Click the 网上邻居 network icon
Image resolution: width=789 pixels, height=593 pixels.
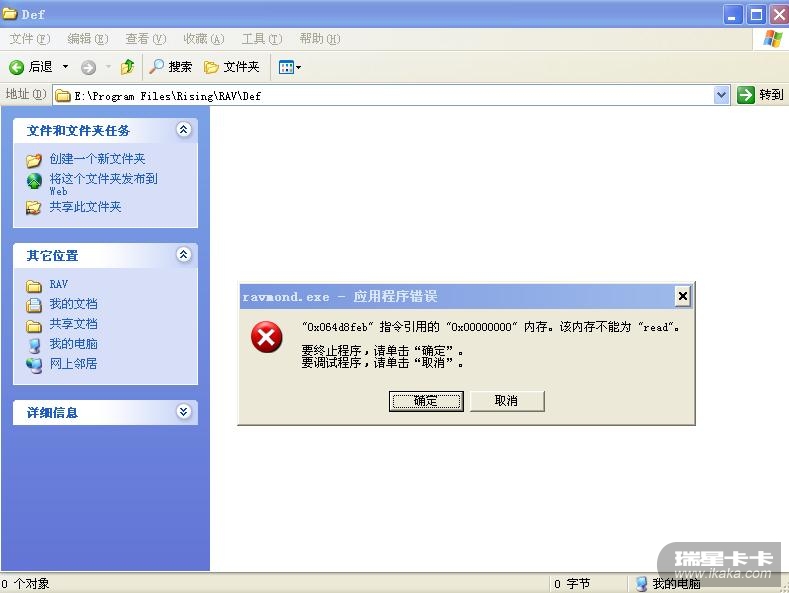[x=34, y=365]
